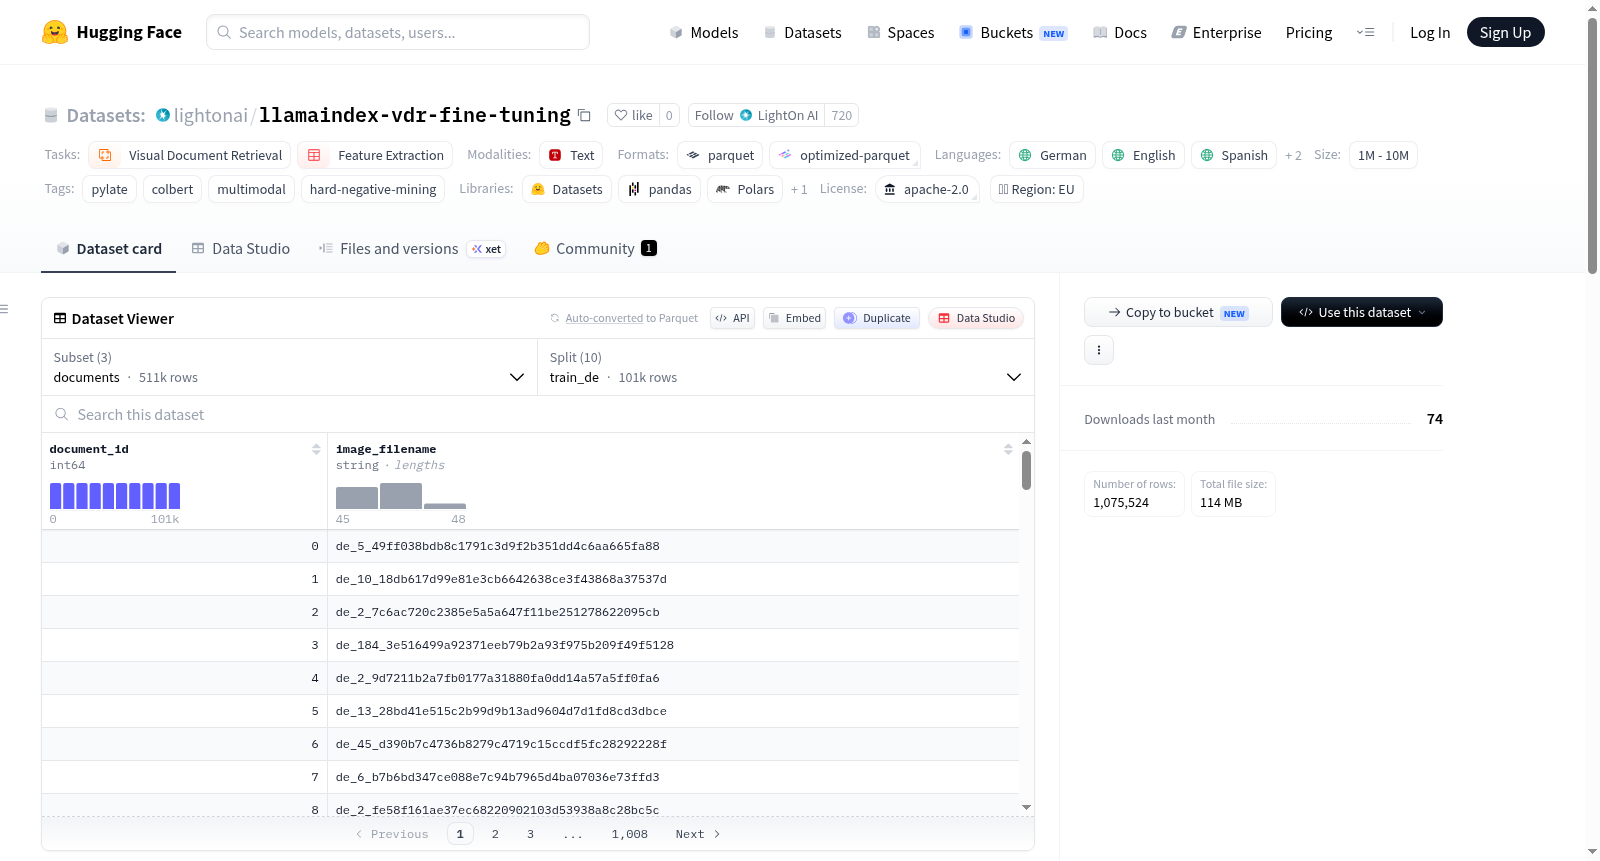Click the vertical three-dot more options button
Image resolution: width=1600 pixels, height=861 pixels.
click(1099, 350)
